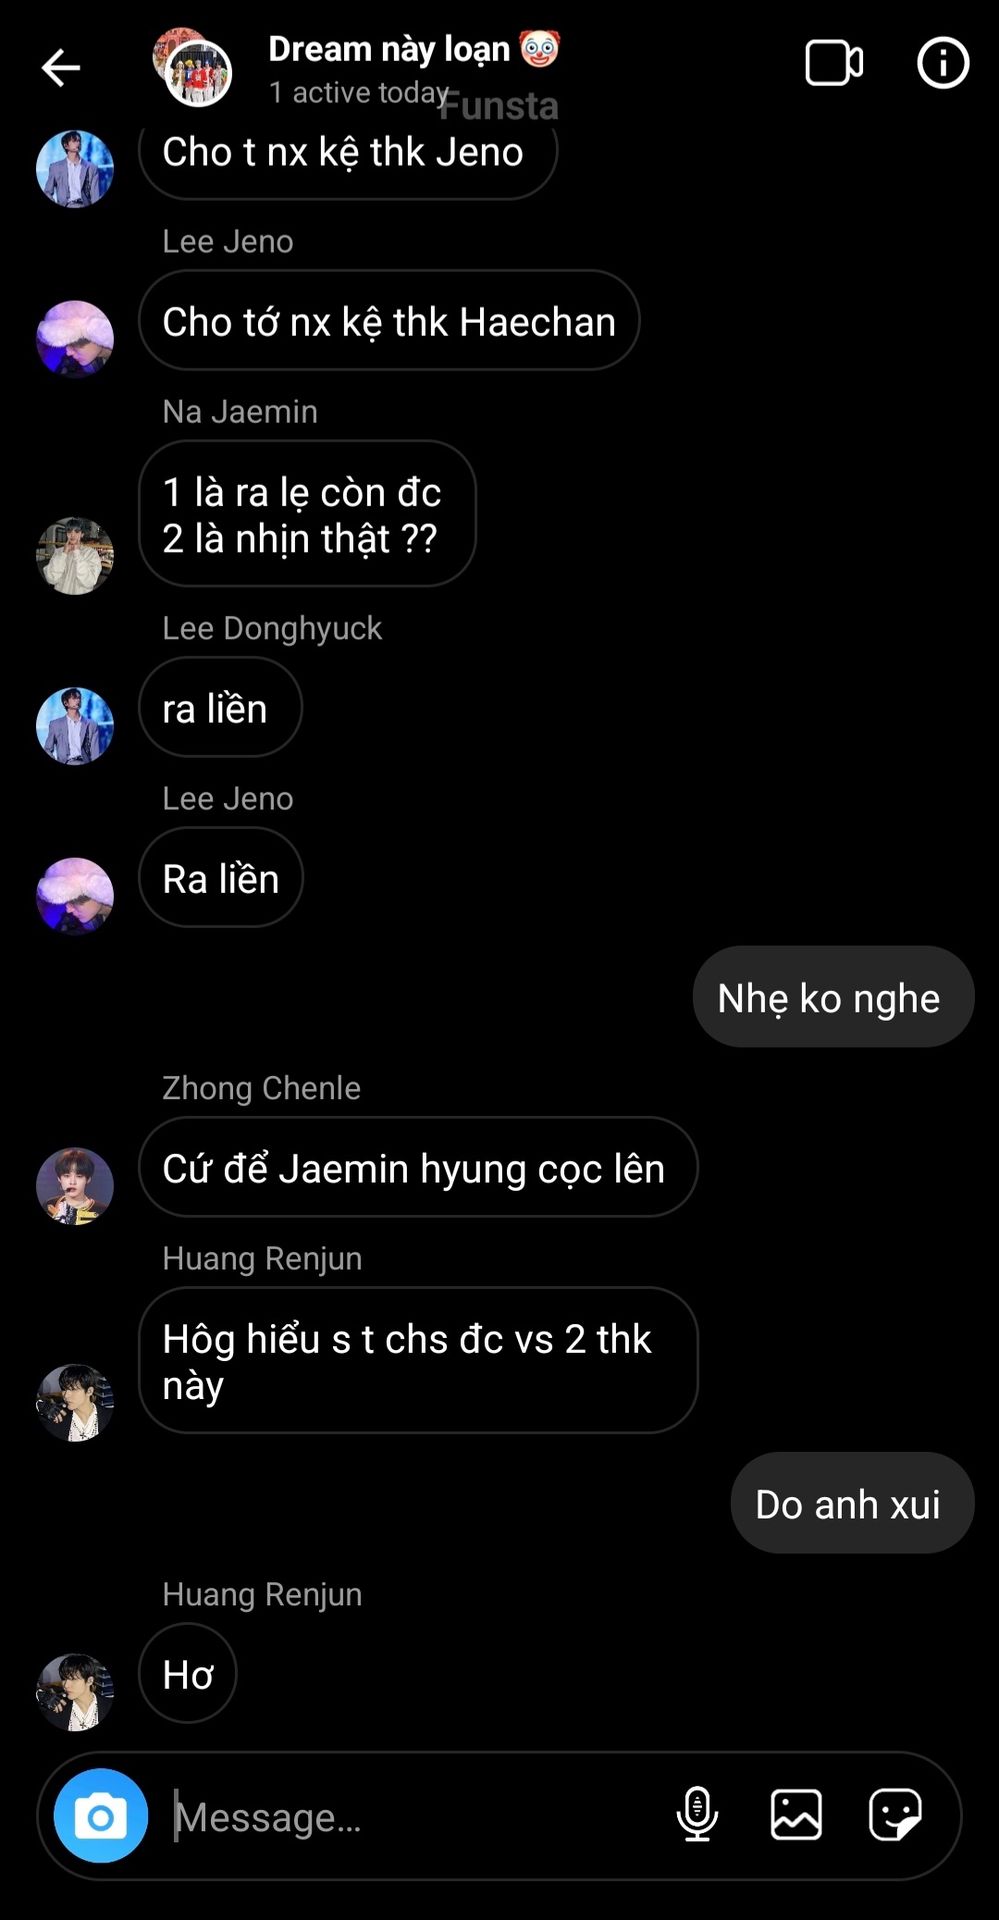Tap the back arrow icon

pos(60,68)
